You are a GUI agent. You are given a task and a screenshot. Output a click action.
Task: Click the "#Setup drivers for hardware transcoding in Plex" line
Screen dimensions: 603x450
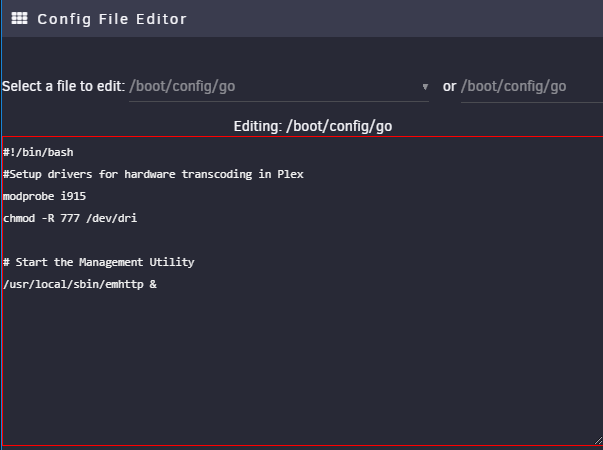(x=153, y=174)
